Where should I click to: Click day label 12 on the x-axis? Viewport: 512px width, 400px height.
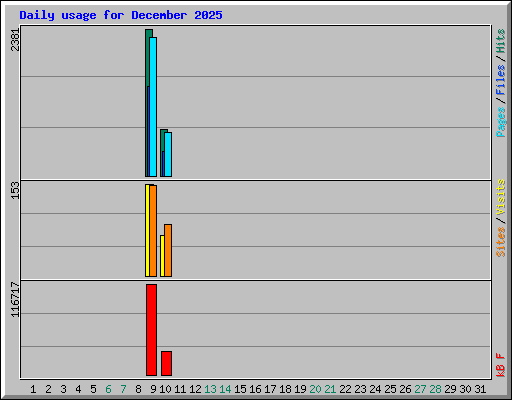pos(195,389)
